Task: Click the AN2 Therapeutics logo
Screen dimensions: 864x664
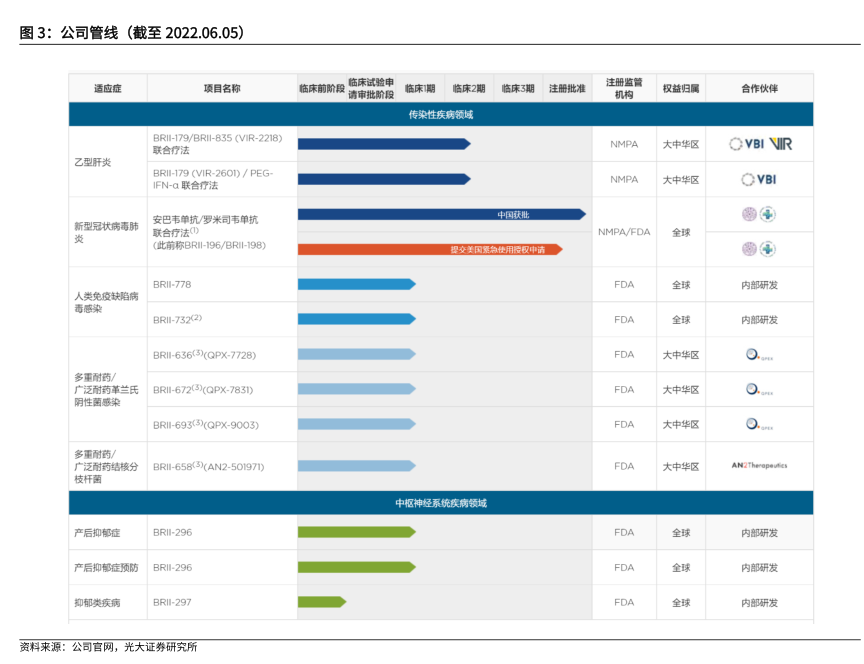Action: click(759, 466)
